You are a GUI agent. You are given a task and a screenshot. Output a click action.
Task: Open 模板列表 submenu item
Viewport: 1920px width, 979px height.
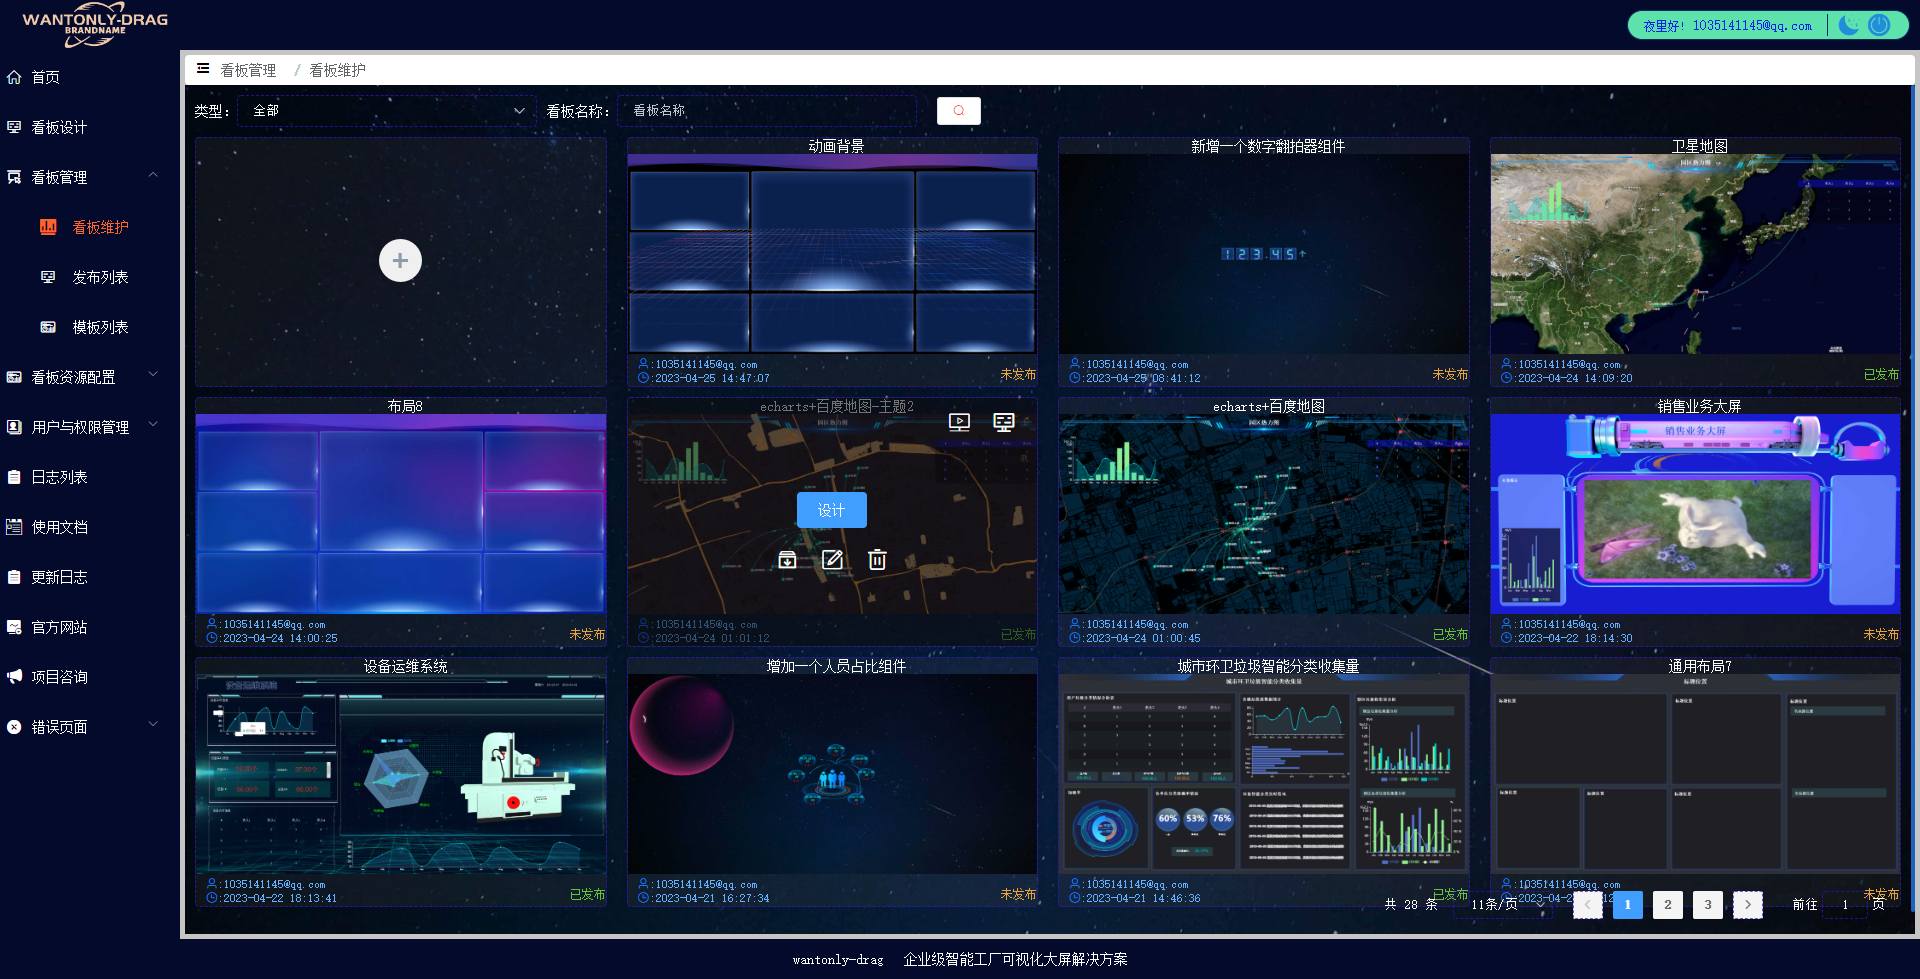[90, 327]
